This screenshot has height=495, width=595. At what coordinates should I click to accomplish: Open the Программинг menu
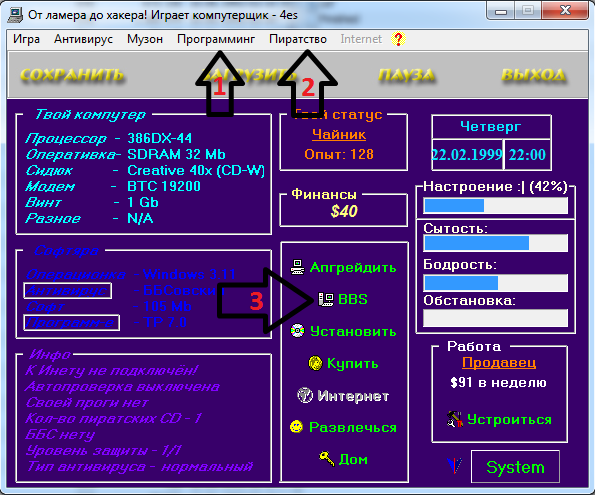coord(216,39)
